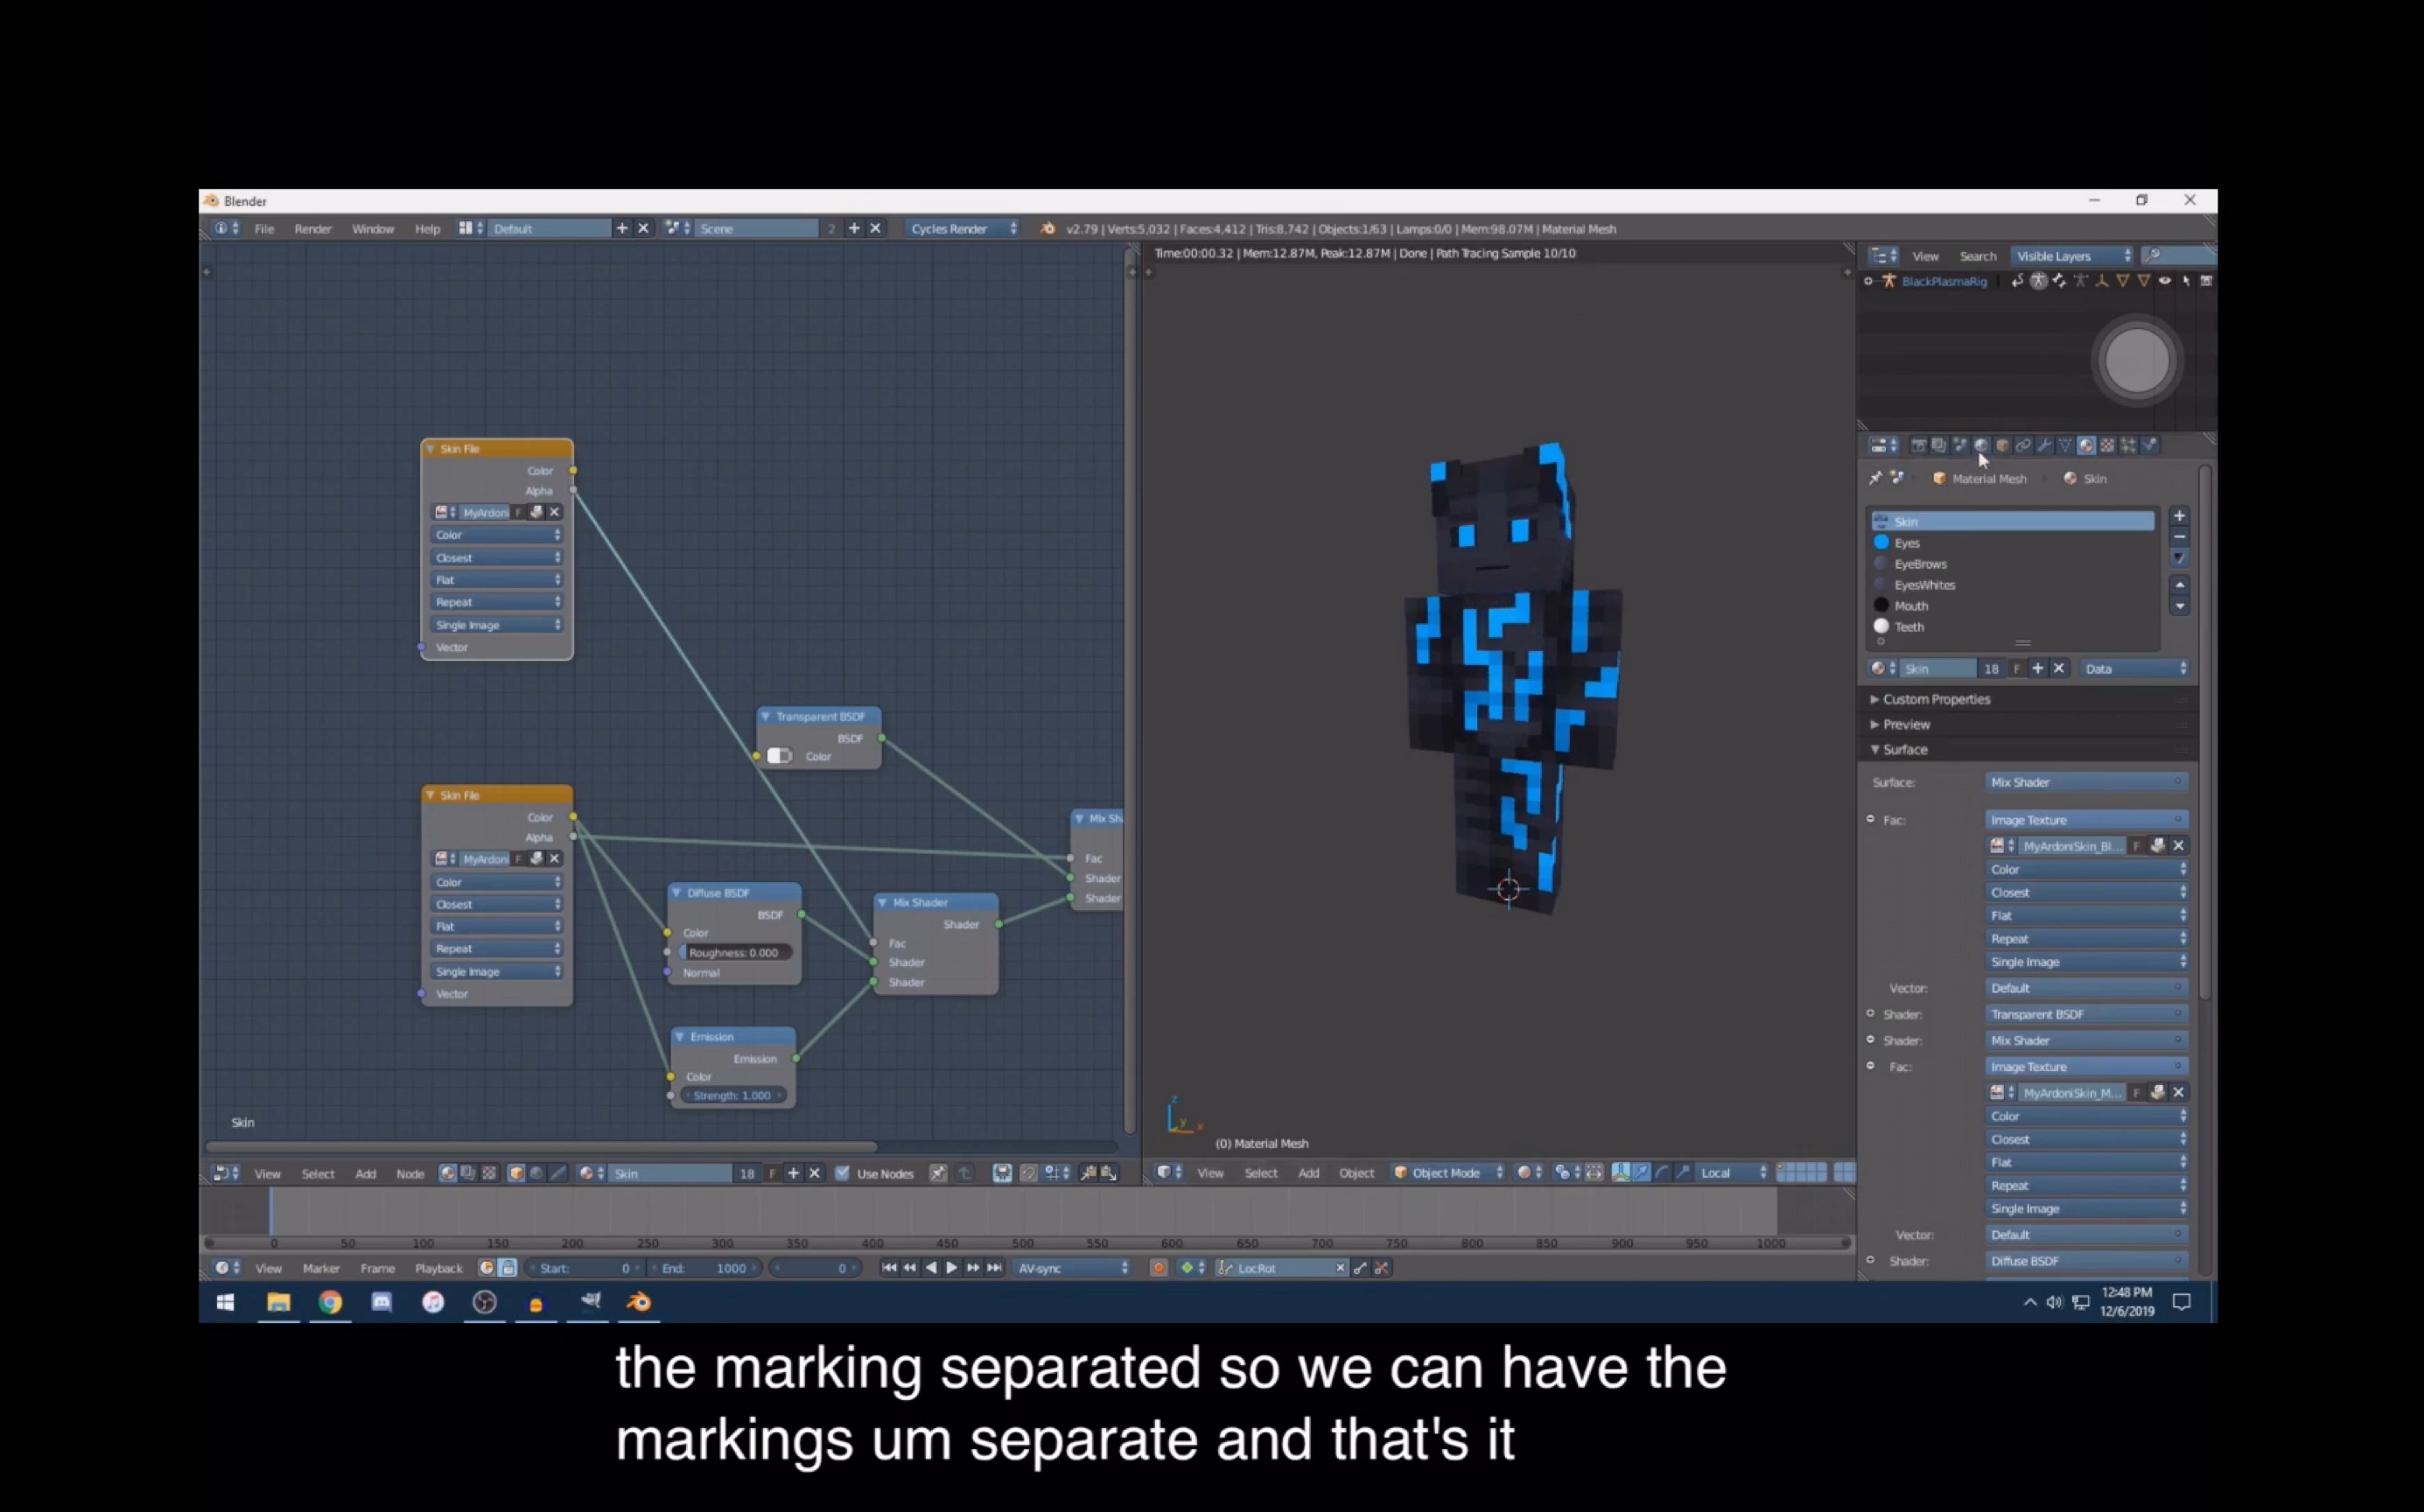Screen dimensions: 2424x1512
Task: Move material slot up arrow
Action: 2179,585
